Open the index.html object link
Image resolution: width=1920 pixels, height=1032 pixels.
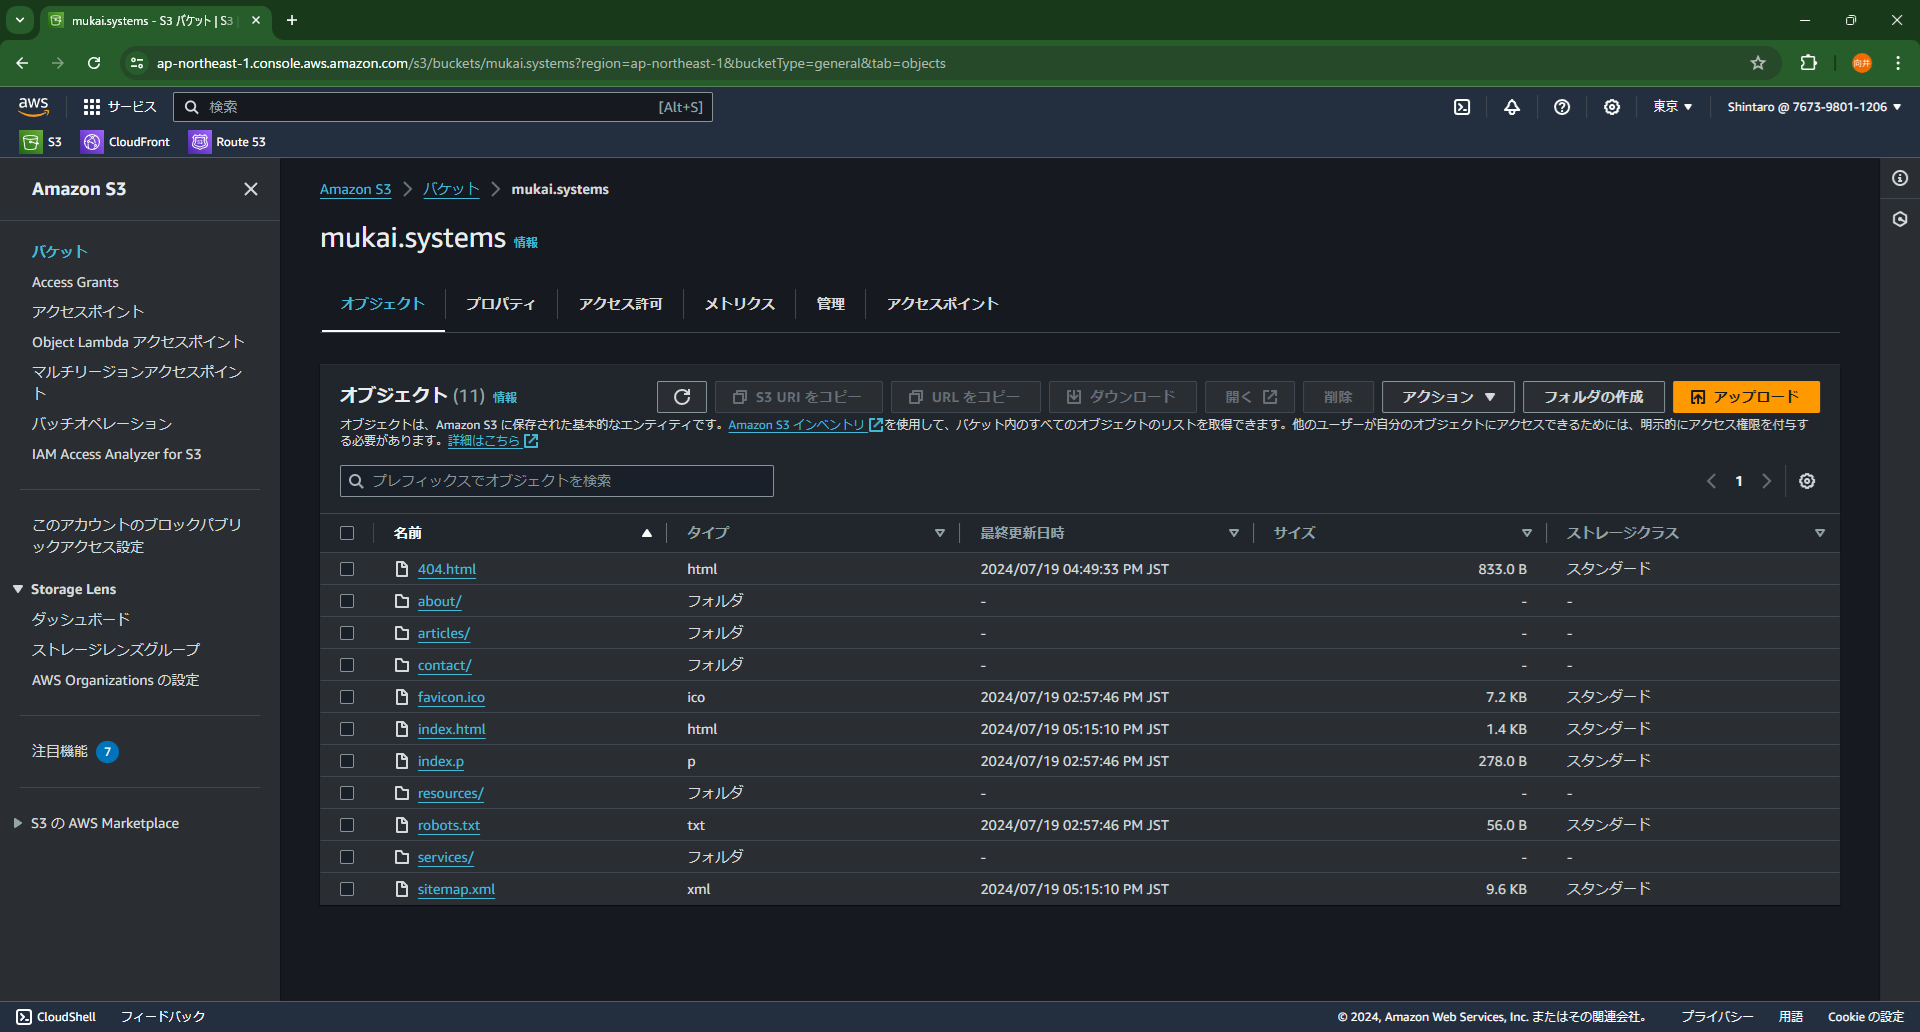click(x=452, y=729)
